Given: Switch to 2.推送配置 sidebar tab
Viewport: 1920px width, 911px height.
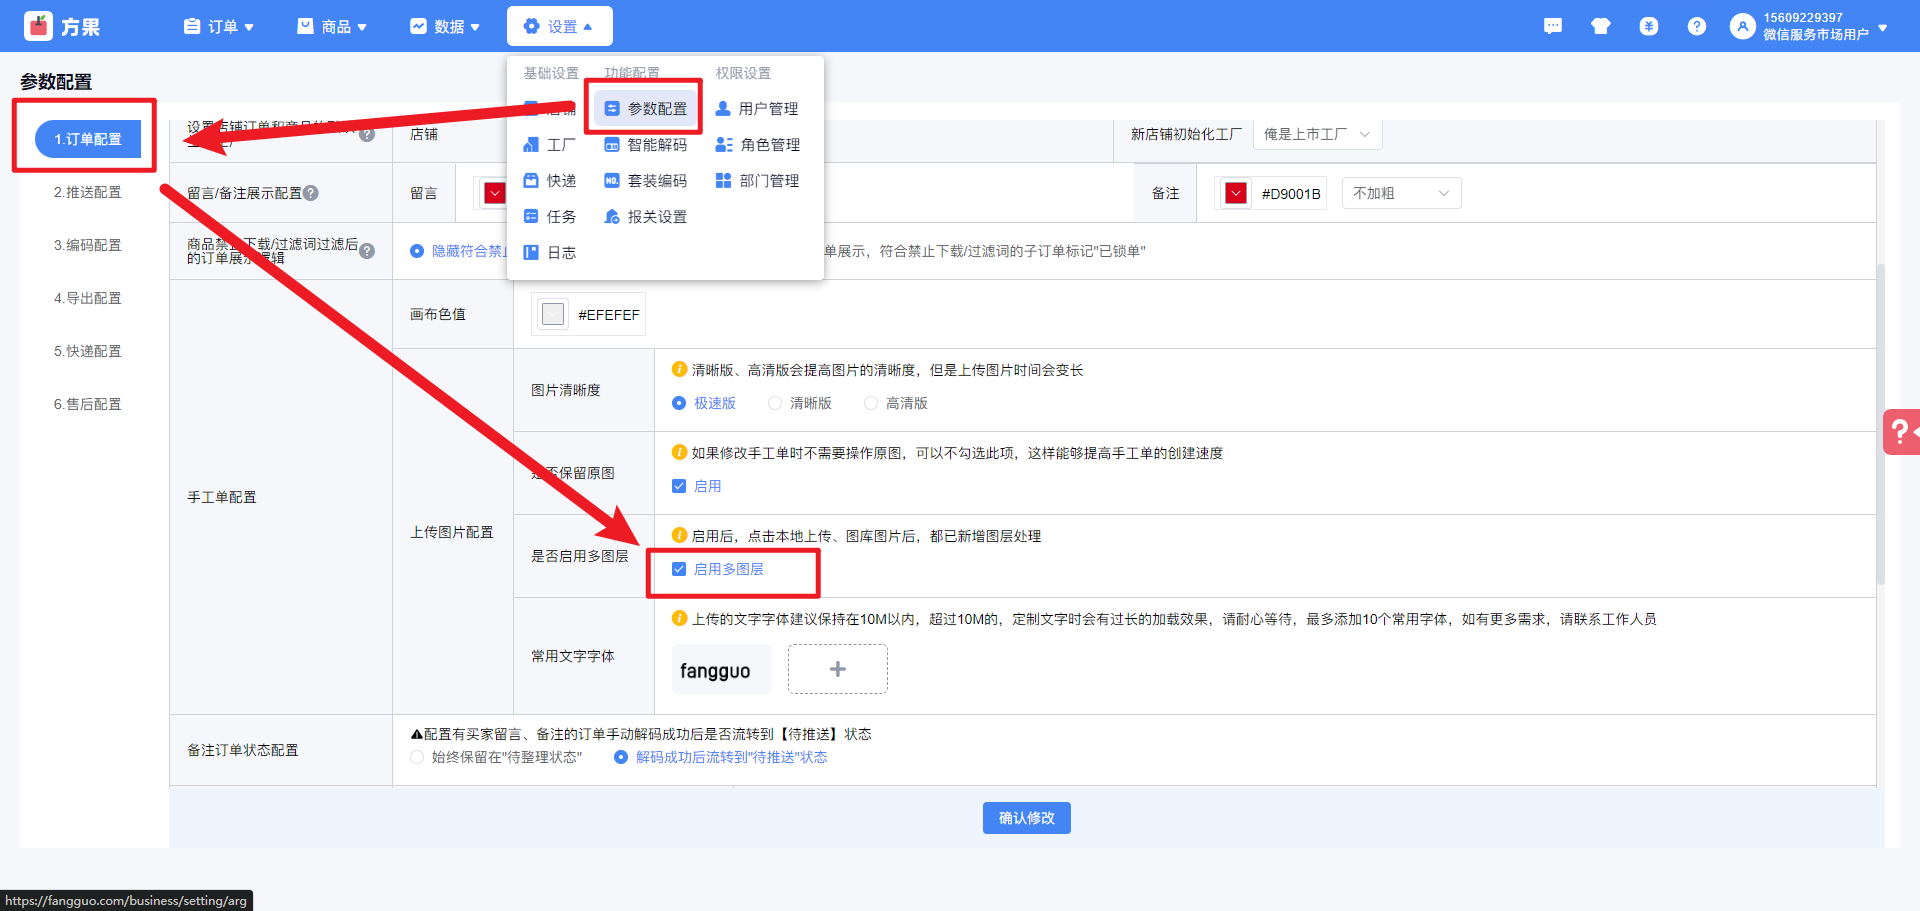Looking at the screenshot, I should 88,192.
